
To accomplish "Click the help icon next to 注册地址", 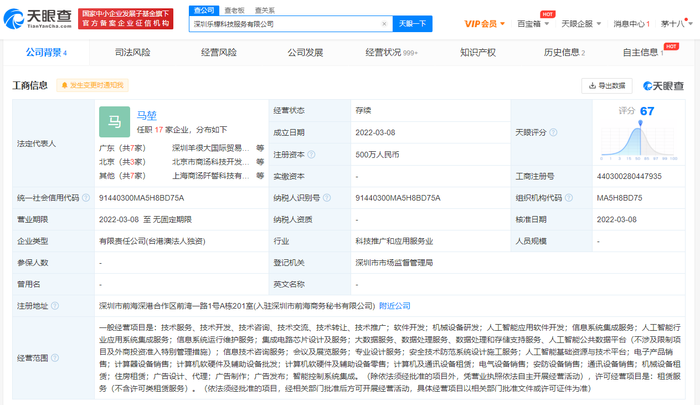I will pos(55,306).
